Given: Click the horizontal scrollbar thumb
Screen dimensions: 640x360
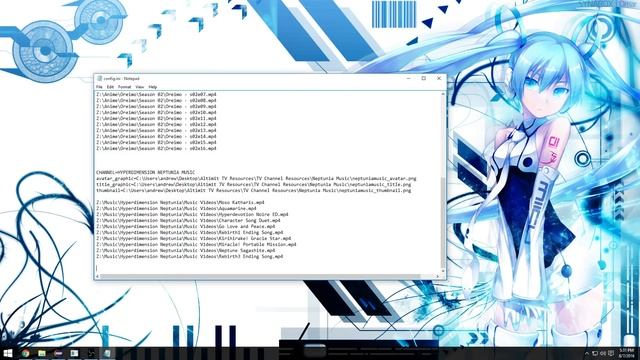Looking at the screenshot, I should (260, 276).
